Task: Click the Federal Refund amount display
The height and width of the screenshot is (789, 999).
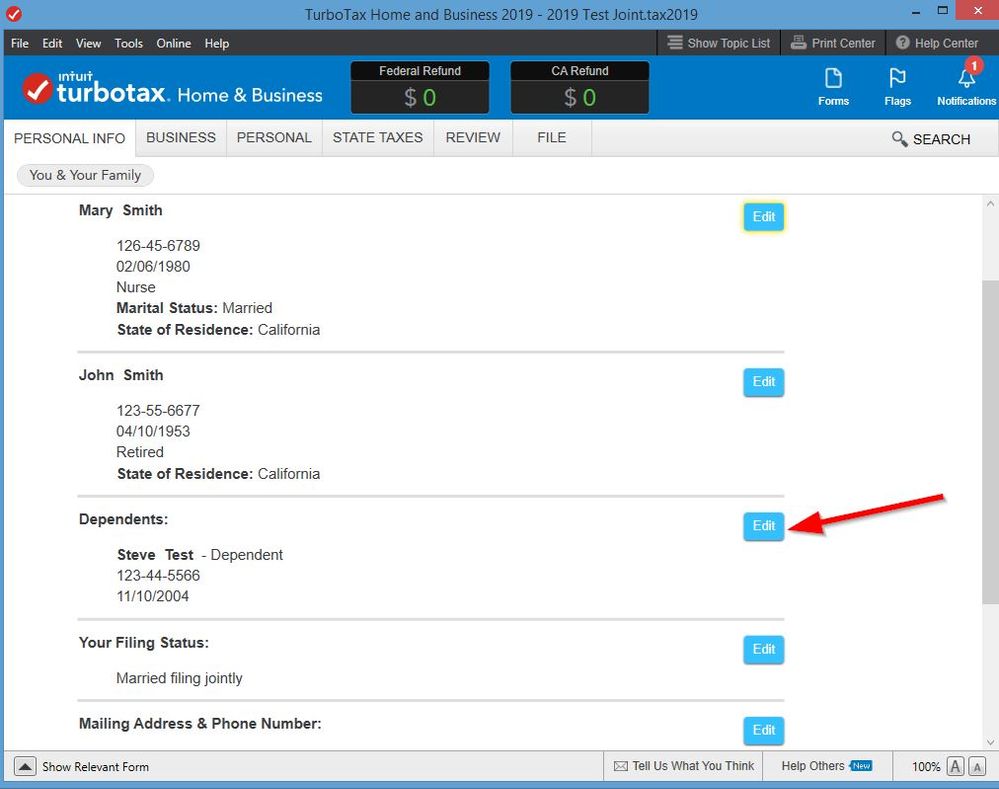Action: (420, 97)
